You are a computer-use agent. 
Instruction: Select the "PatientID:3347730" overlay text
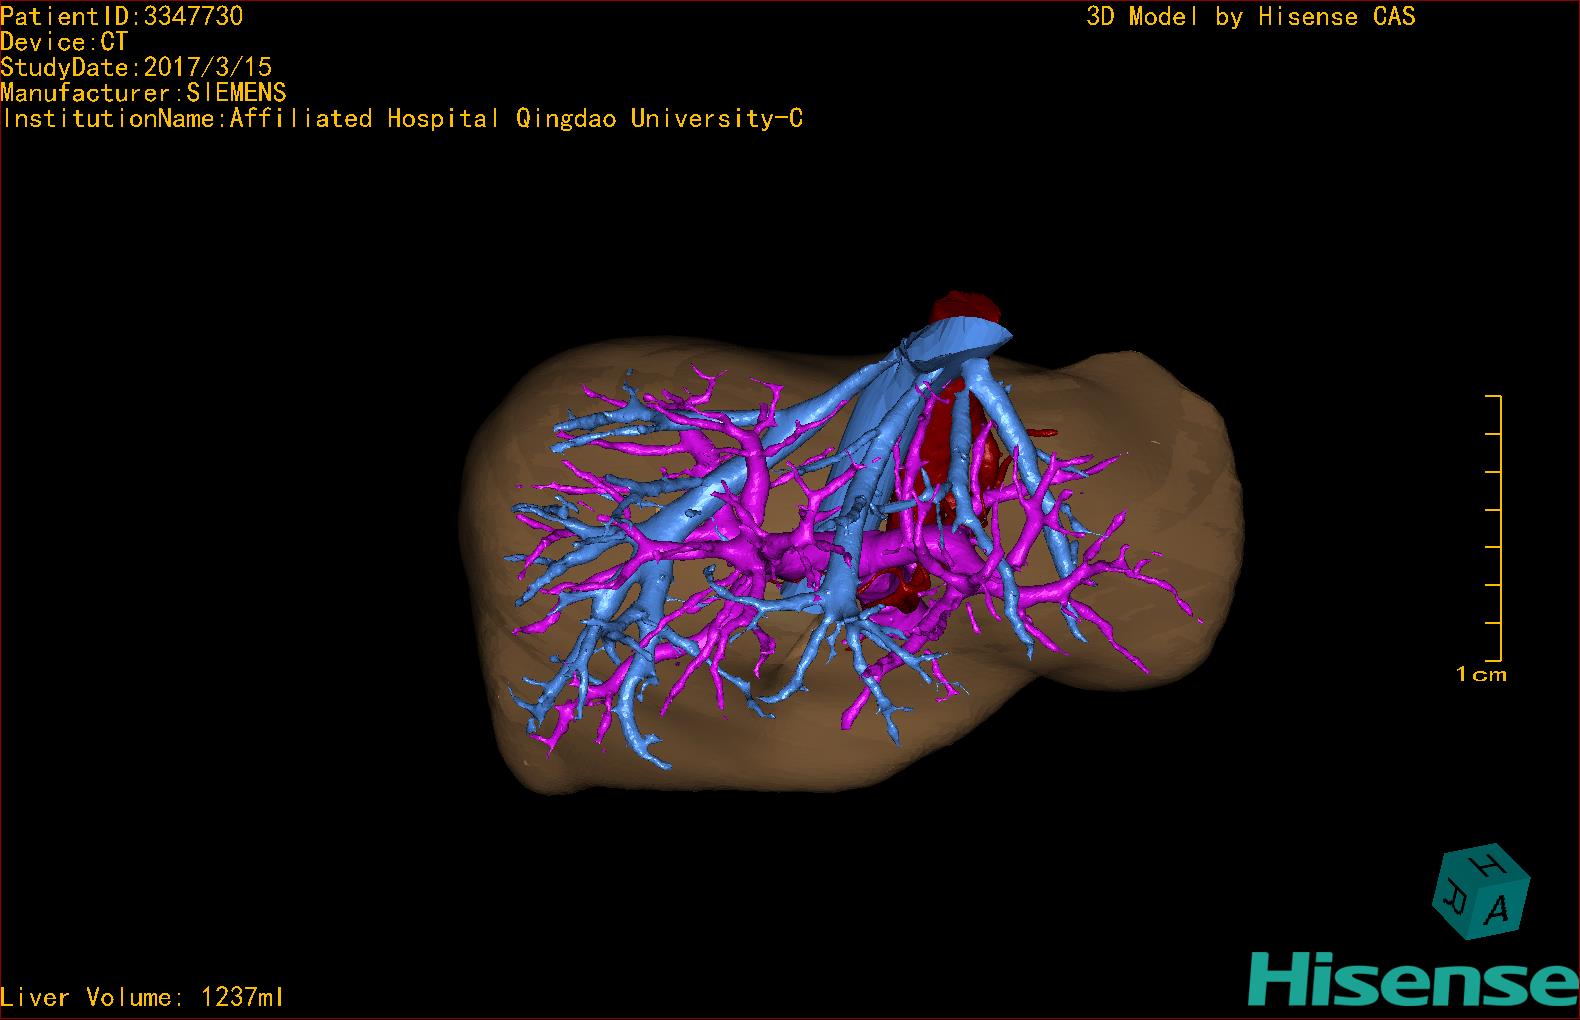pyautogui.click(x=122, y=16)
